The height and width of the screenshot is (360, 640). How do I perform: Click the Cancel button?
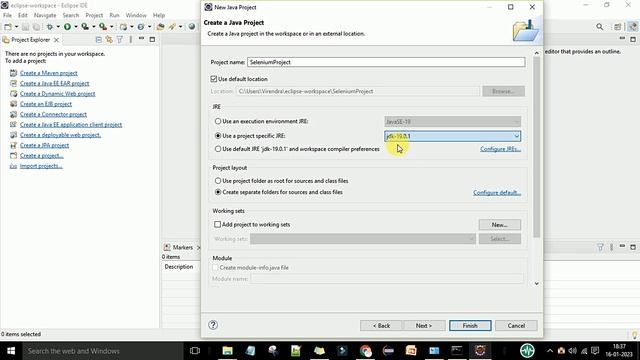pyautogui.click(x=516, y=326)
